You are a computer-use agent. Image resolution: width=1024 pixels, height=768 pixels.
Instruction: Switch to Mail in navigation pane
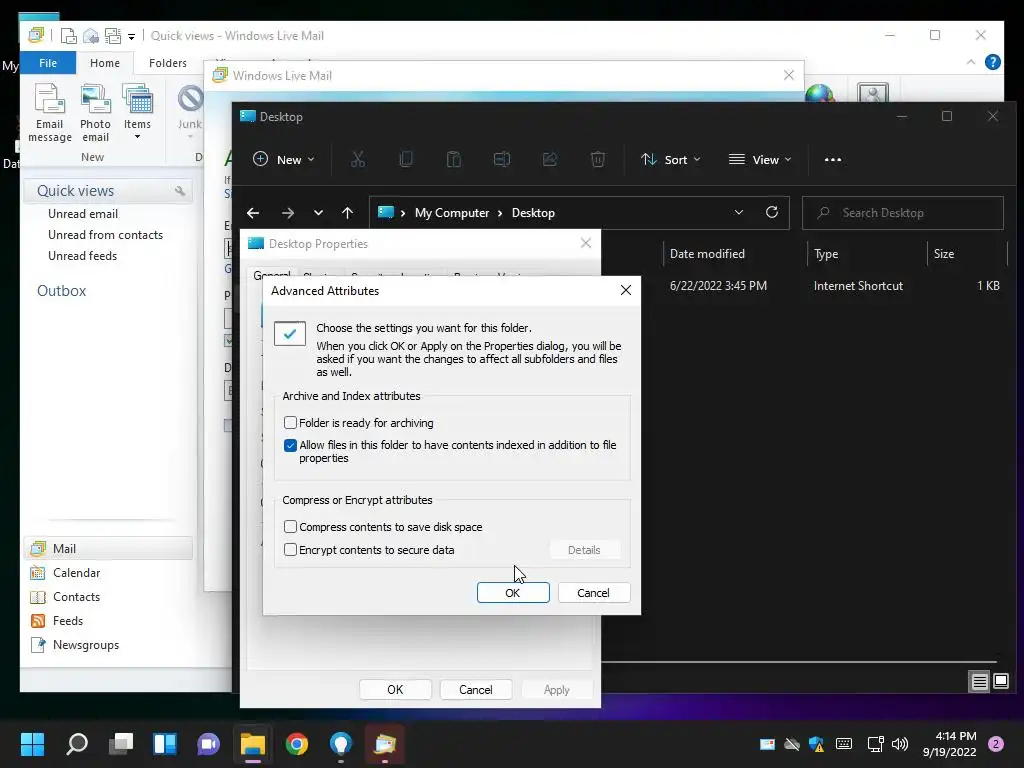coord(108,549)
